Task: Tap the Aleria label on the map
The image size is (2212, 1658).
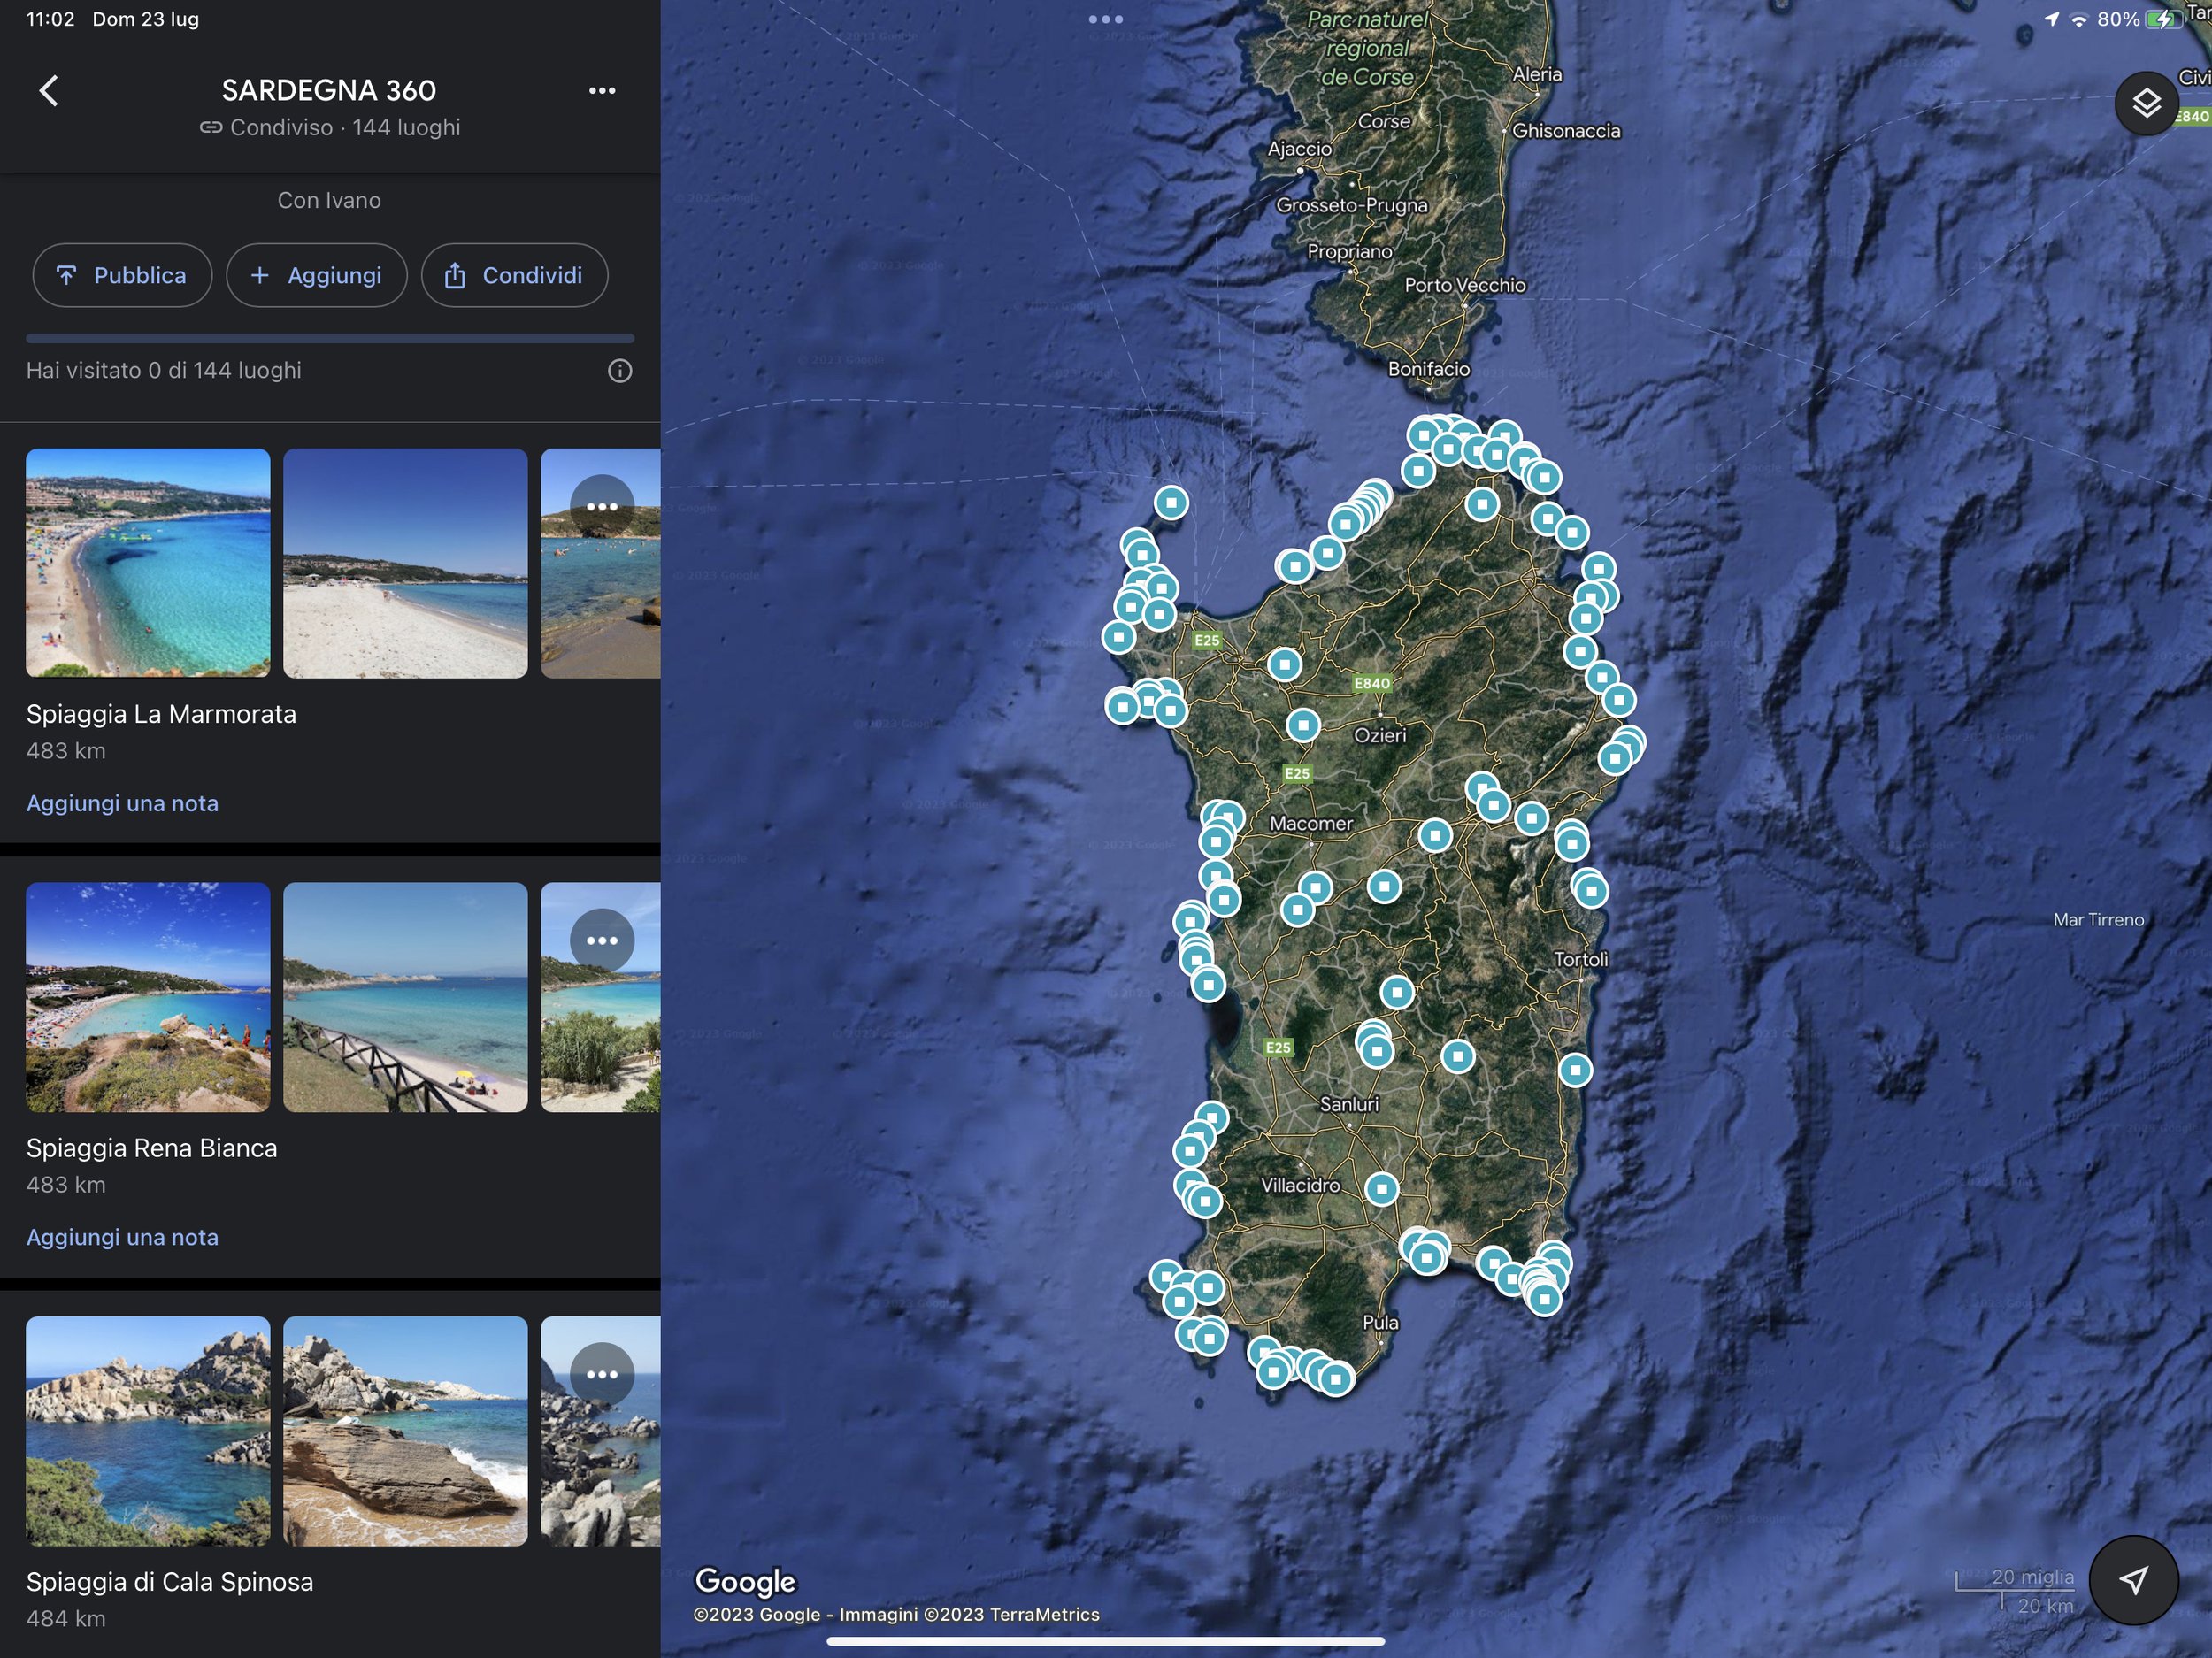Action: 1537,74
